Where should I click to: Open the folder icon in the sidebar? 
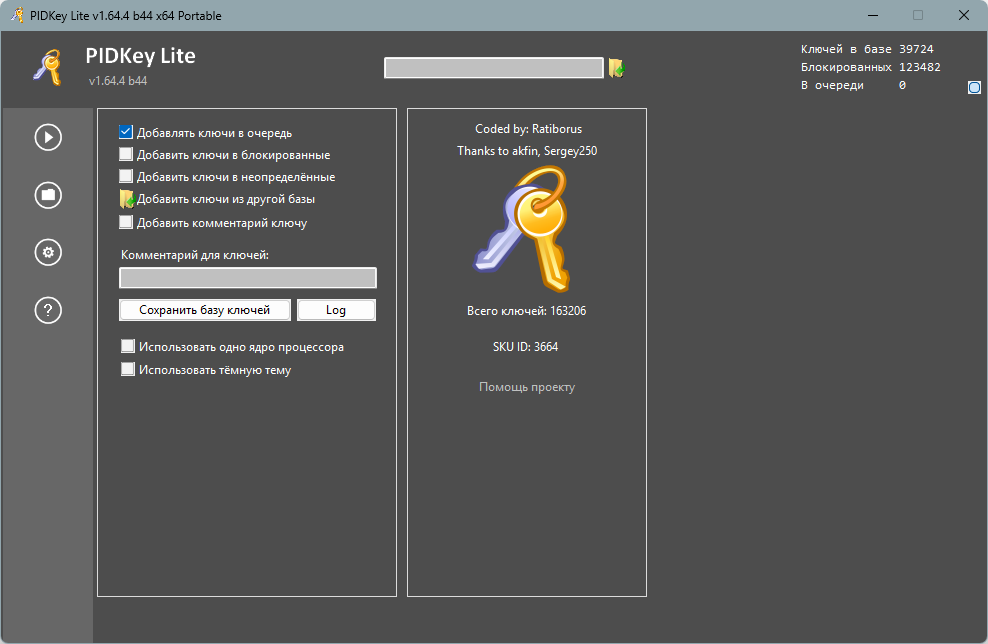tap(48, 195)
